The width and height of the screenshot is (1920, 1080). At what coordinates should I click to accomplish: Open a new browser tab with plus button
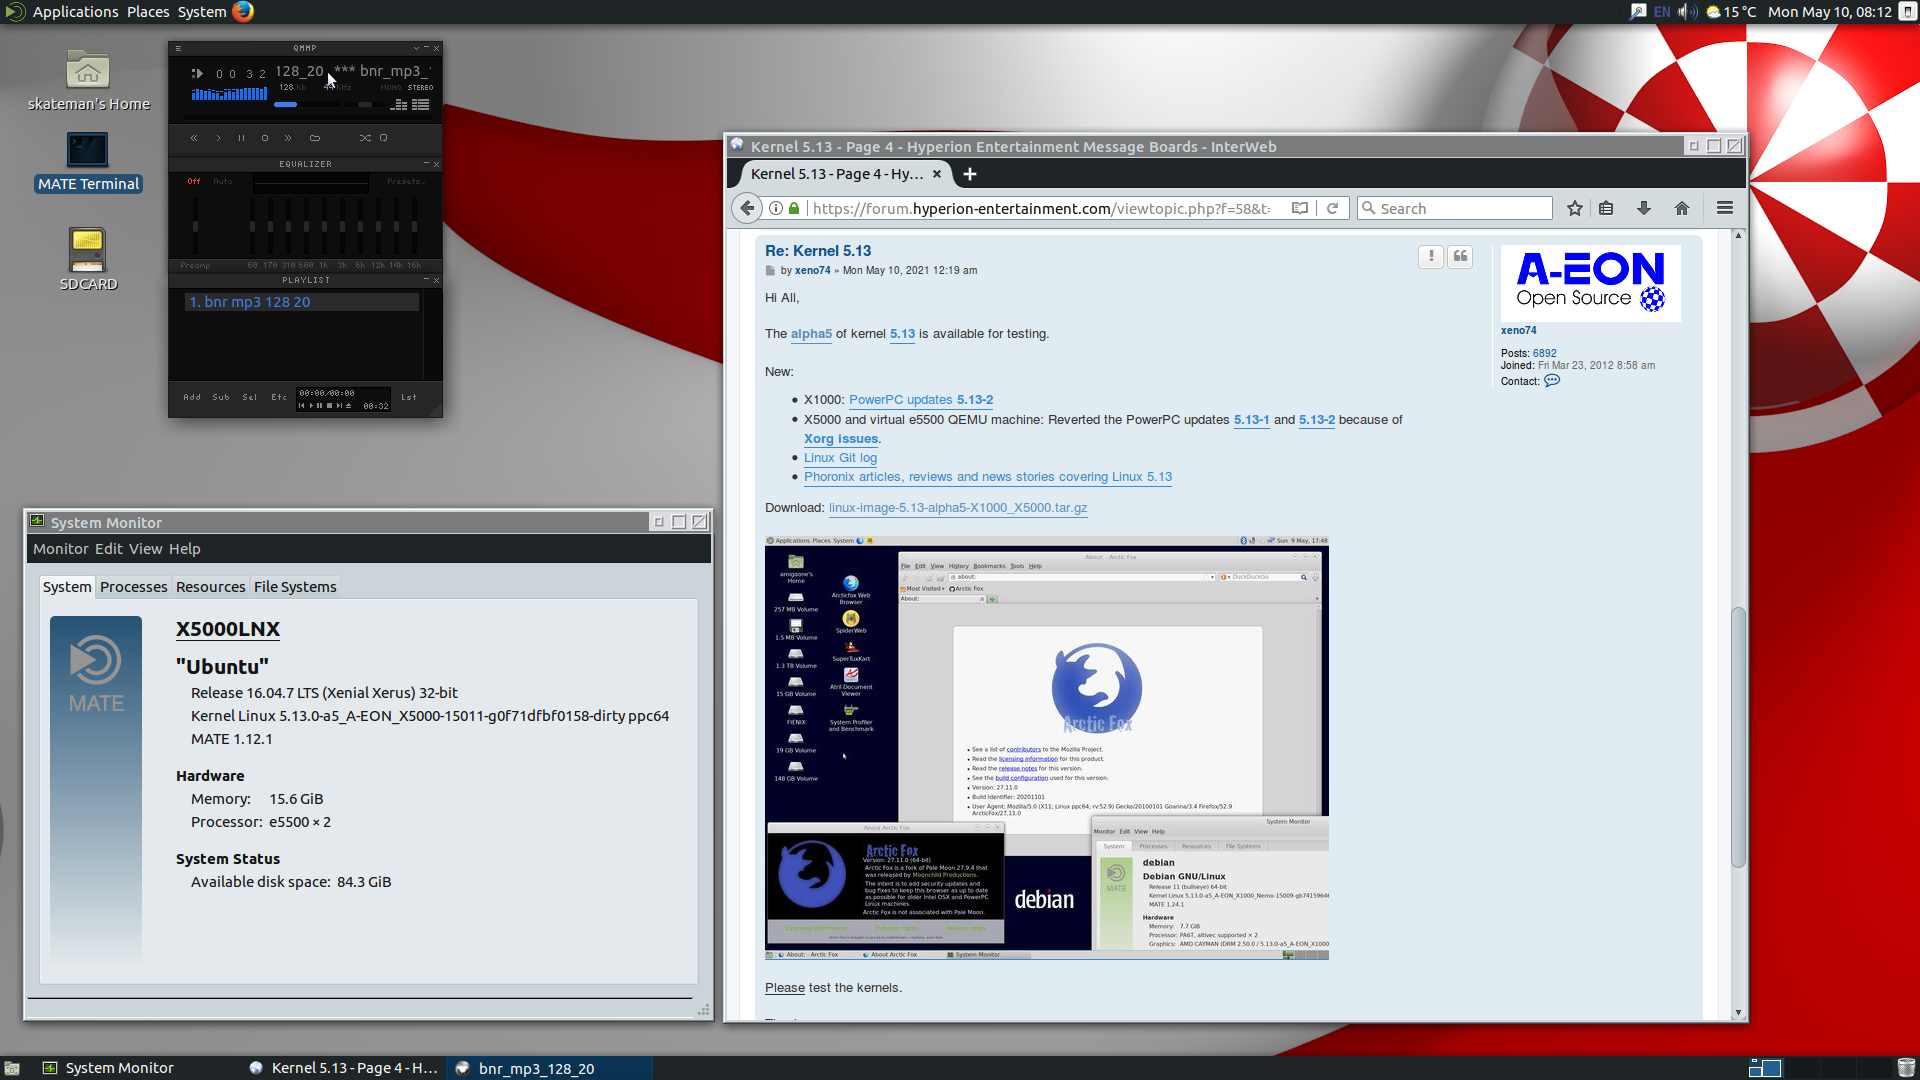pyautogui.click(x=969, y=174)
